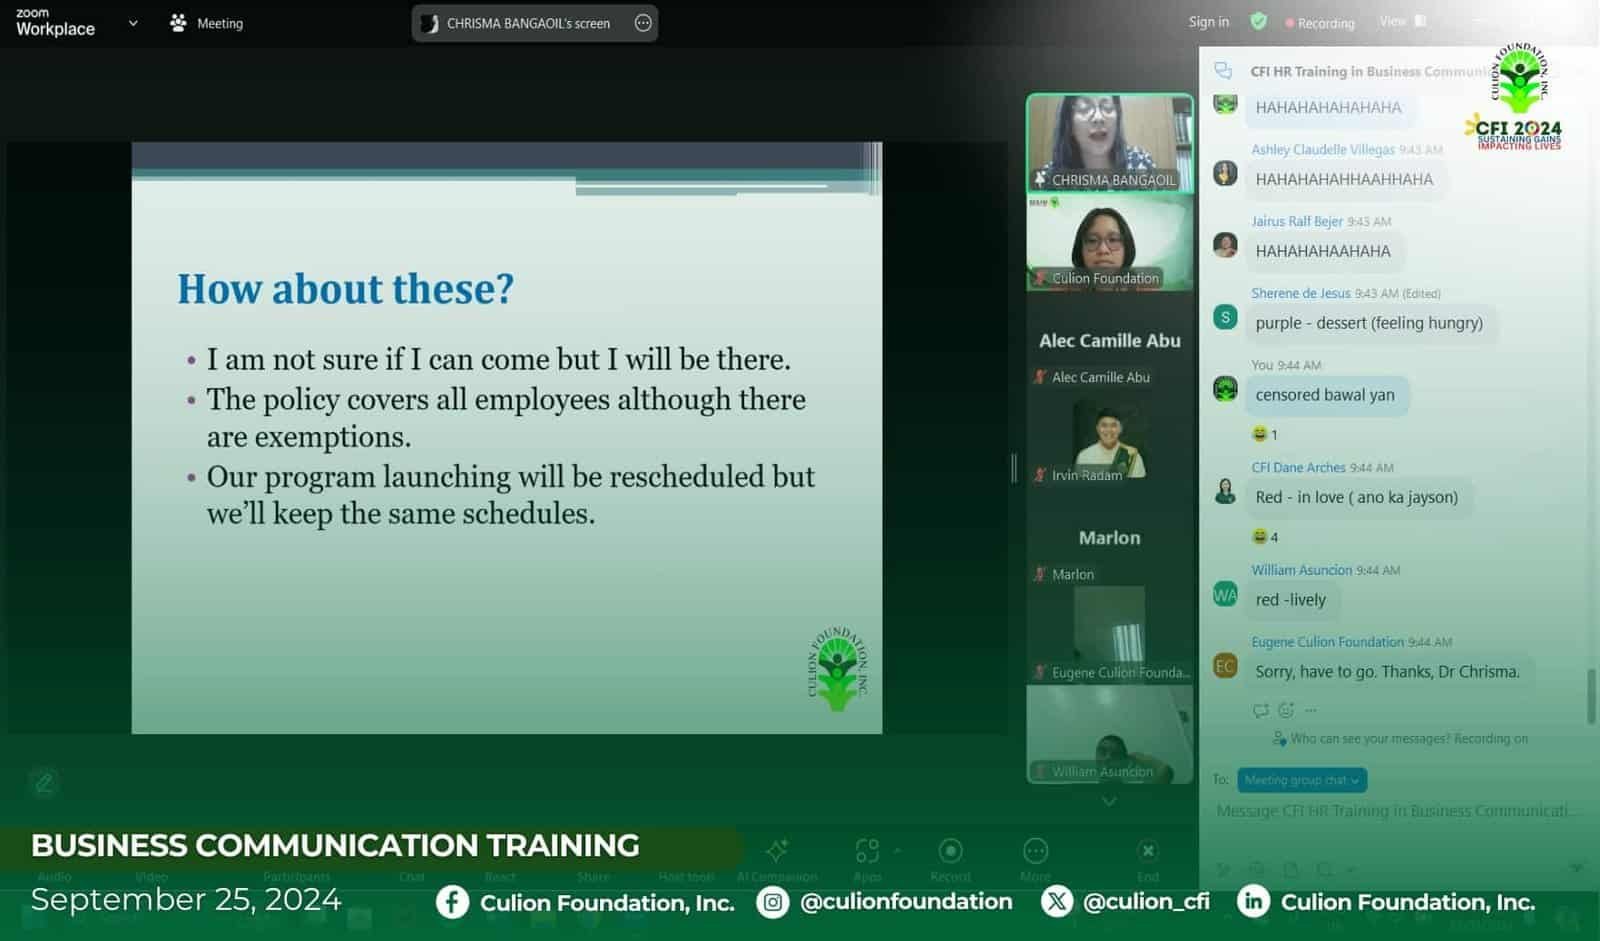
Task: Open ellipsis options beside CHRISMA BANGAOIL's screen
Action: click(643, 23)
